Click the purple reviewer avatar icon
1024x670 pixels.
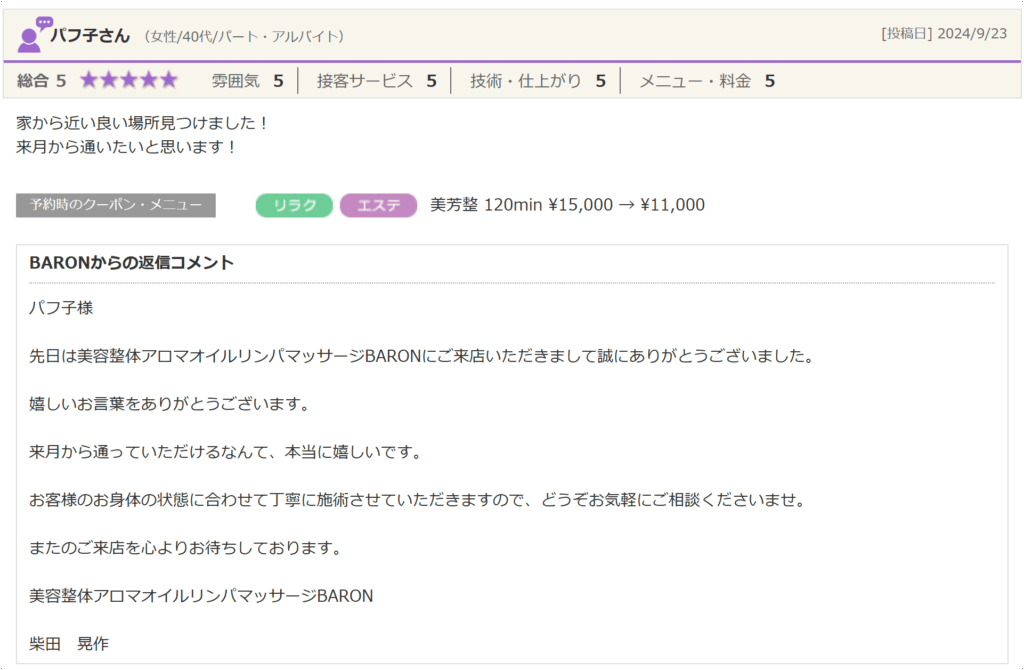(32, 35)
